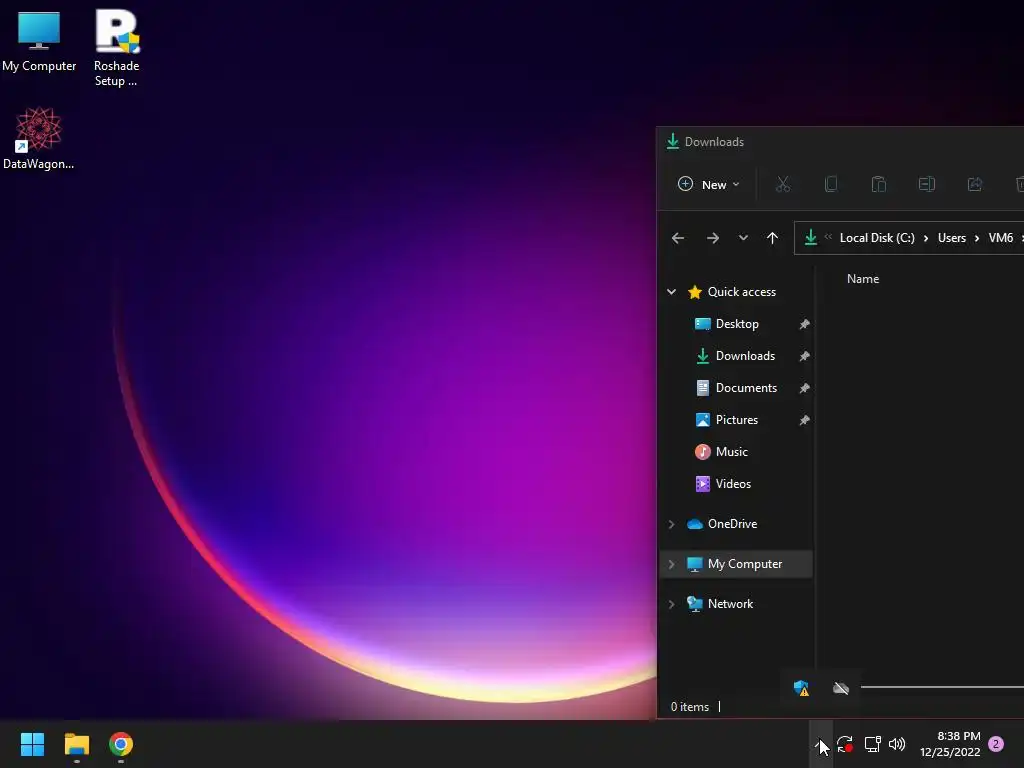Toggle hidden icons tray chevron
The height and width of the screenshot is (768, 1024).
tap(820, 744)
